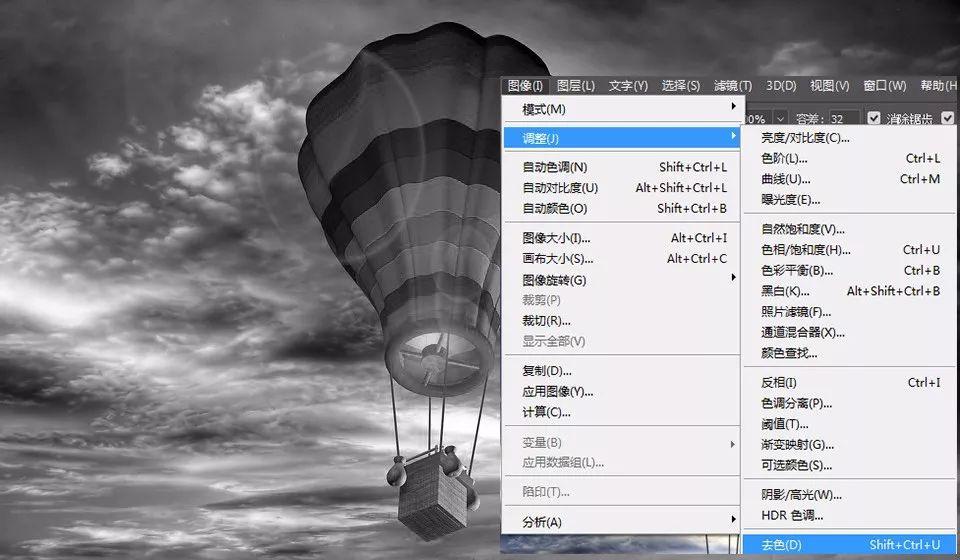Open the 图像(I) menu
The height and width of the screenshot is (560, 960).
pos(525,86)
